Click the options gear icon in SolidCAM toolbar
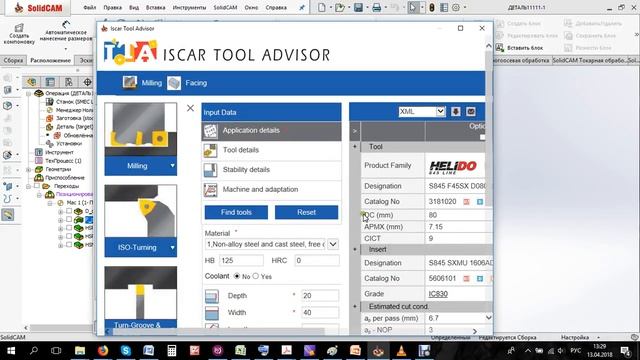 456,7
